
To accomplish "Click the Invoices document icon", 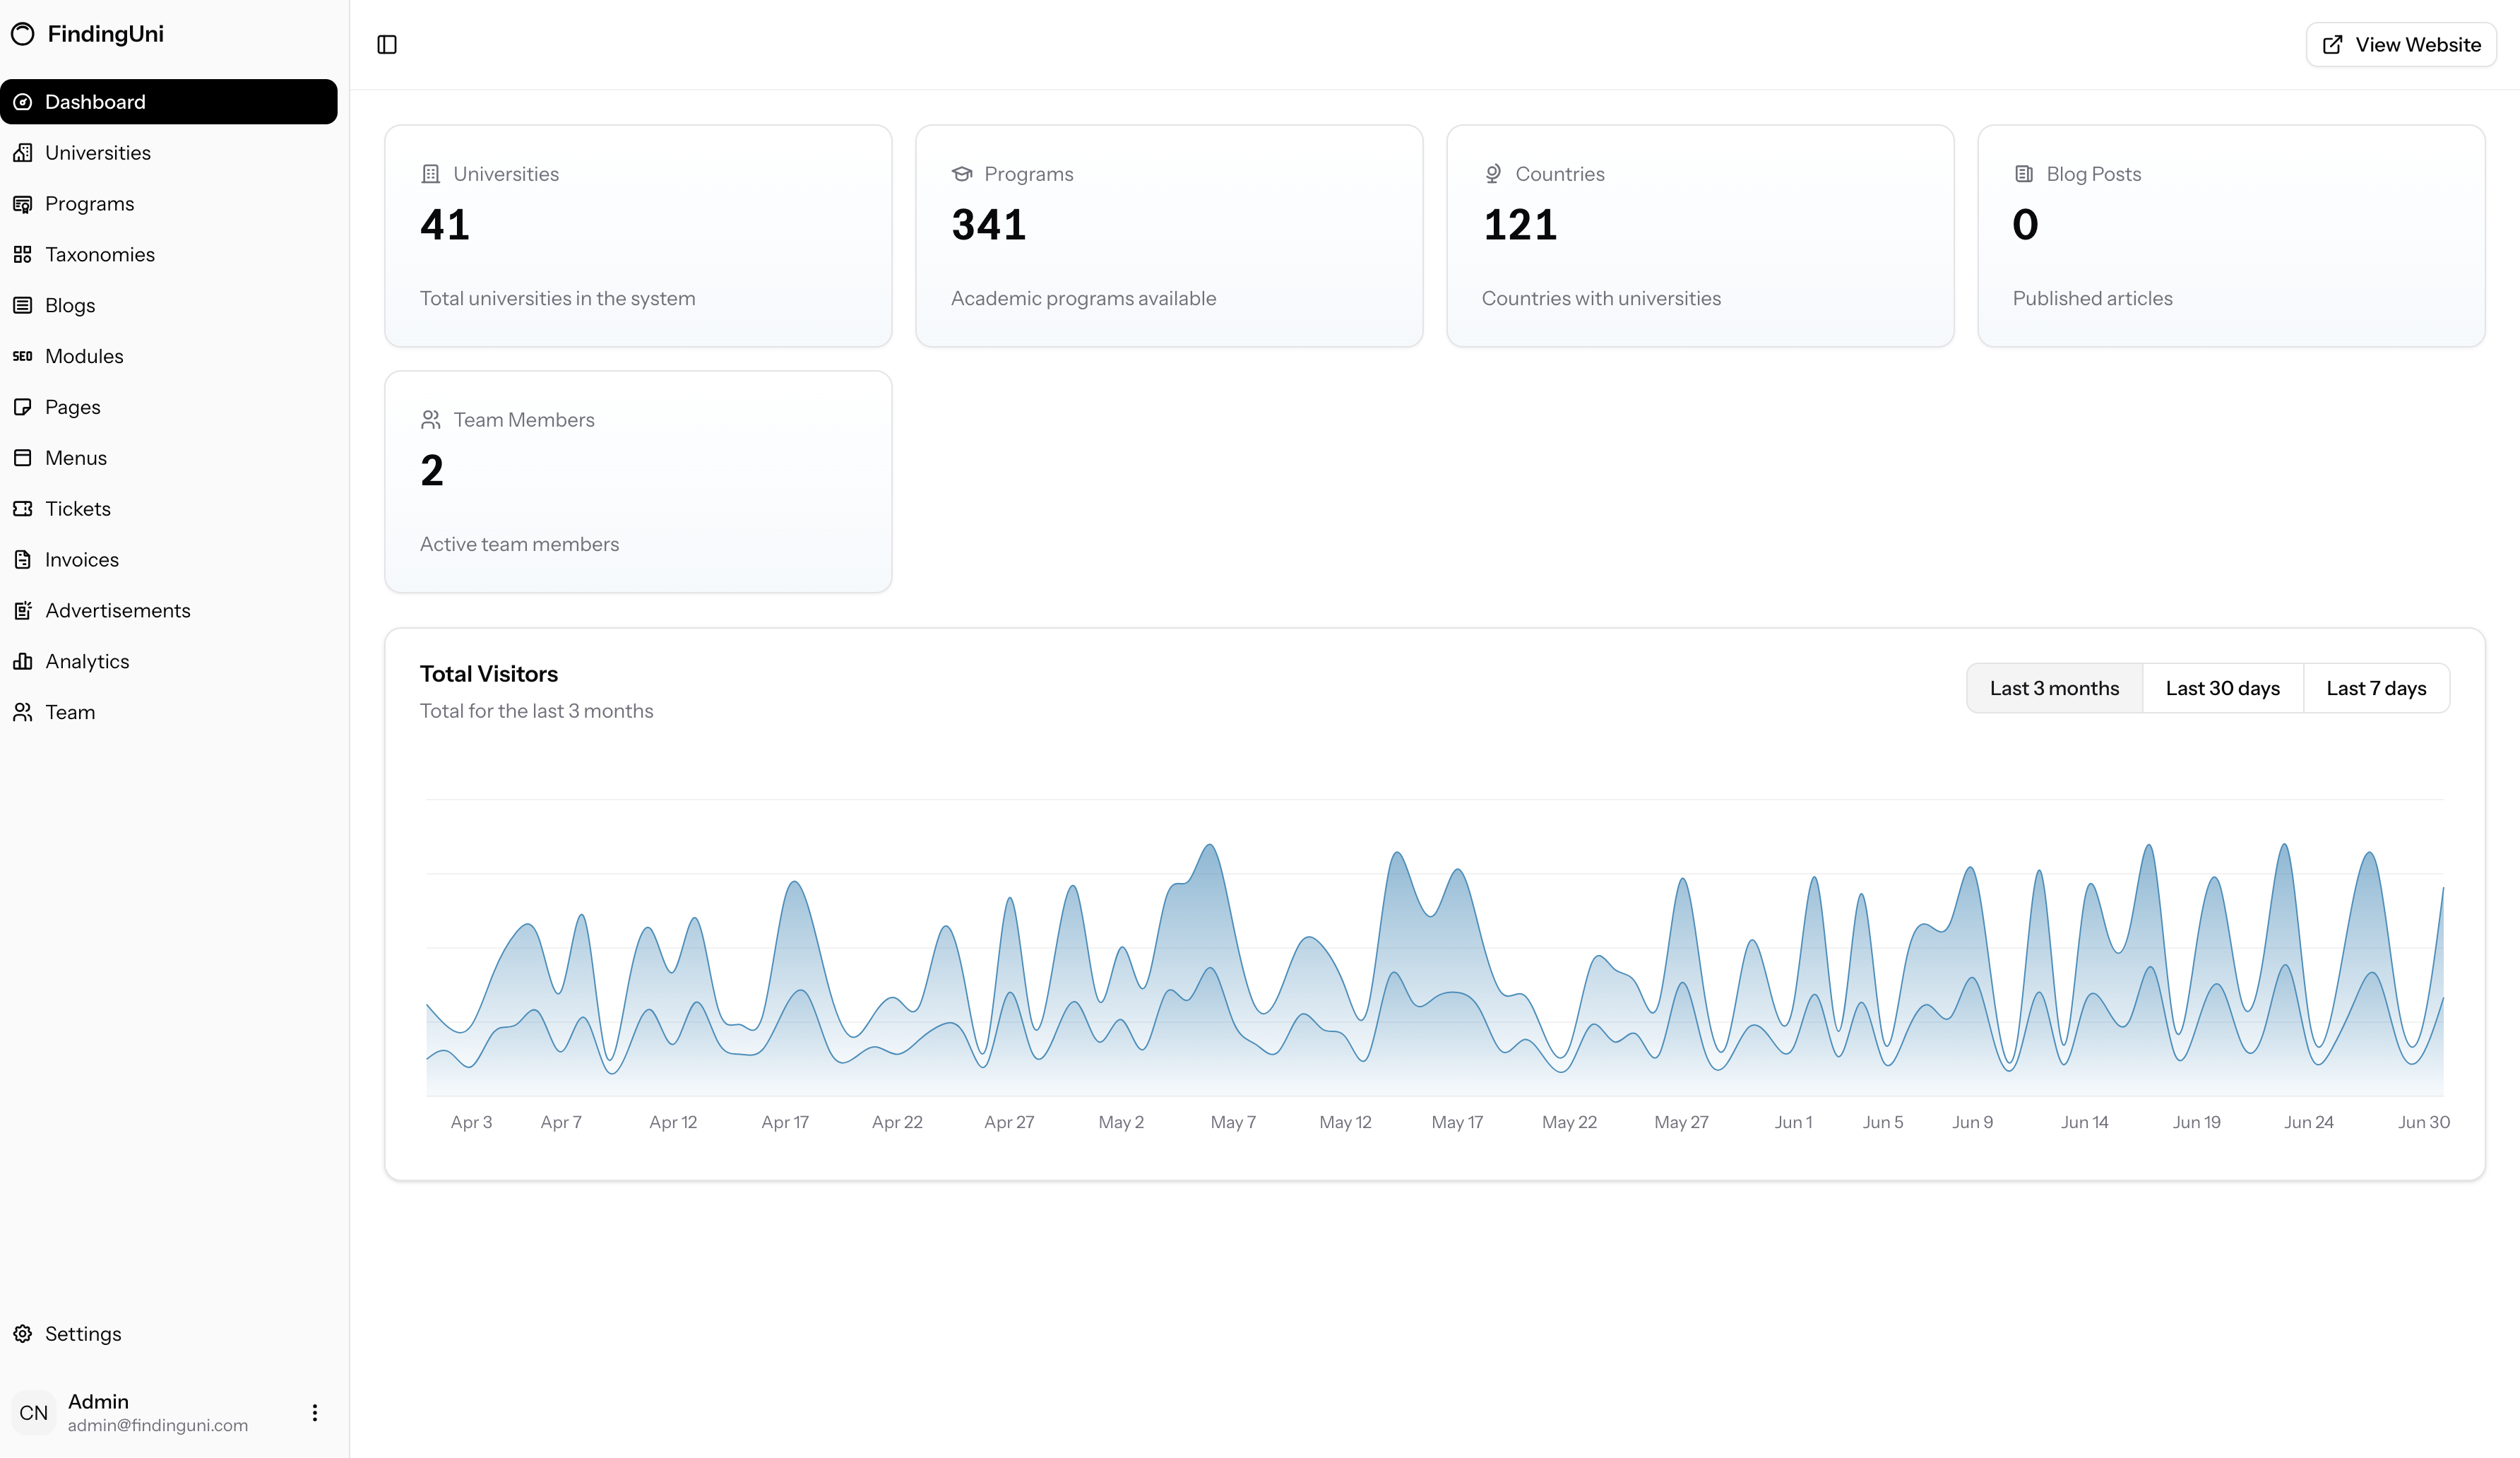I will [23, 560].
